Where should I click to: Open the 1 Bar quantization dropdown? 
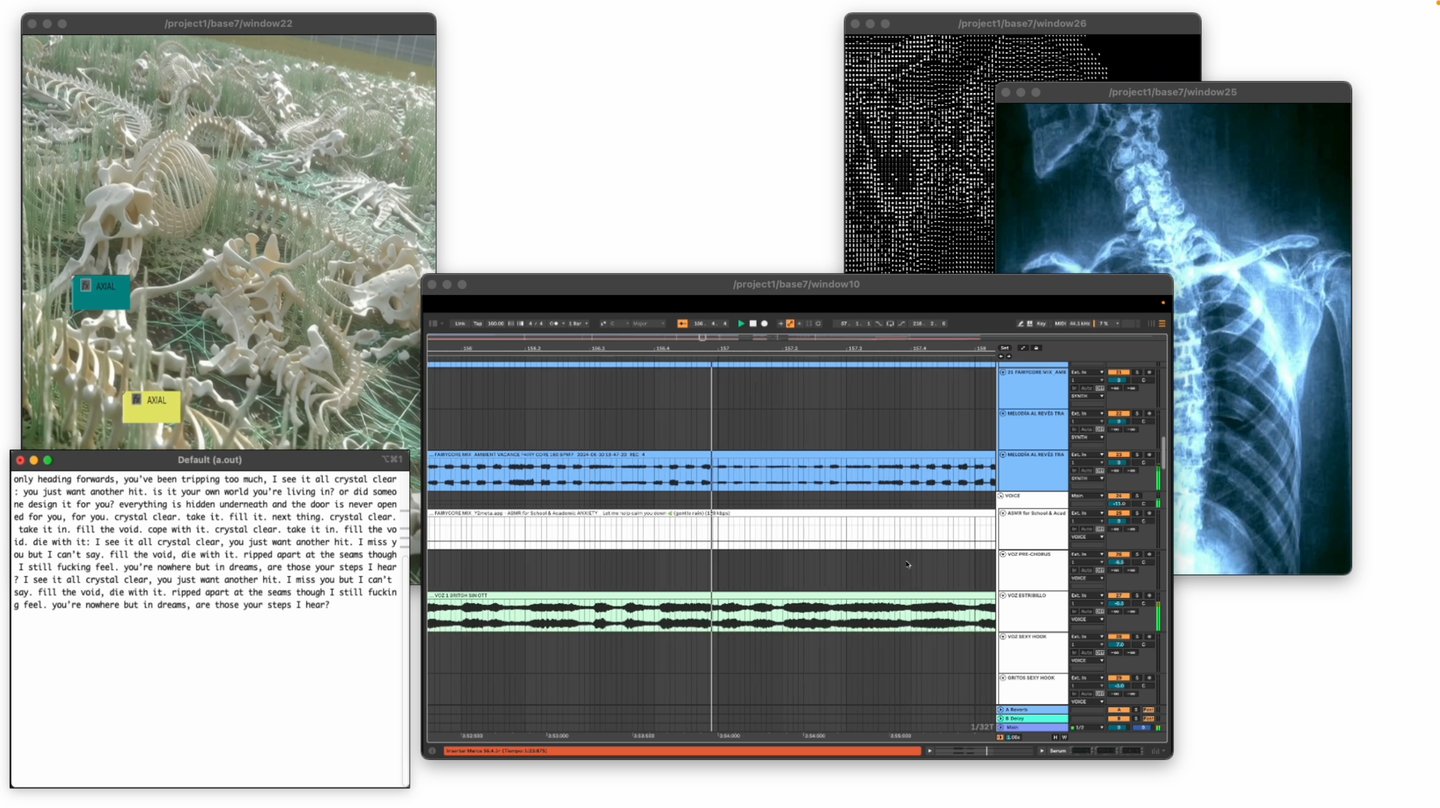(576, 323)
